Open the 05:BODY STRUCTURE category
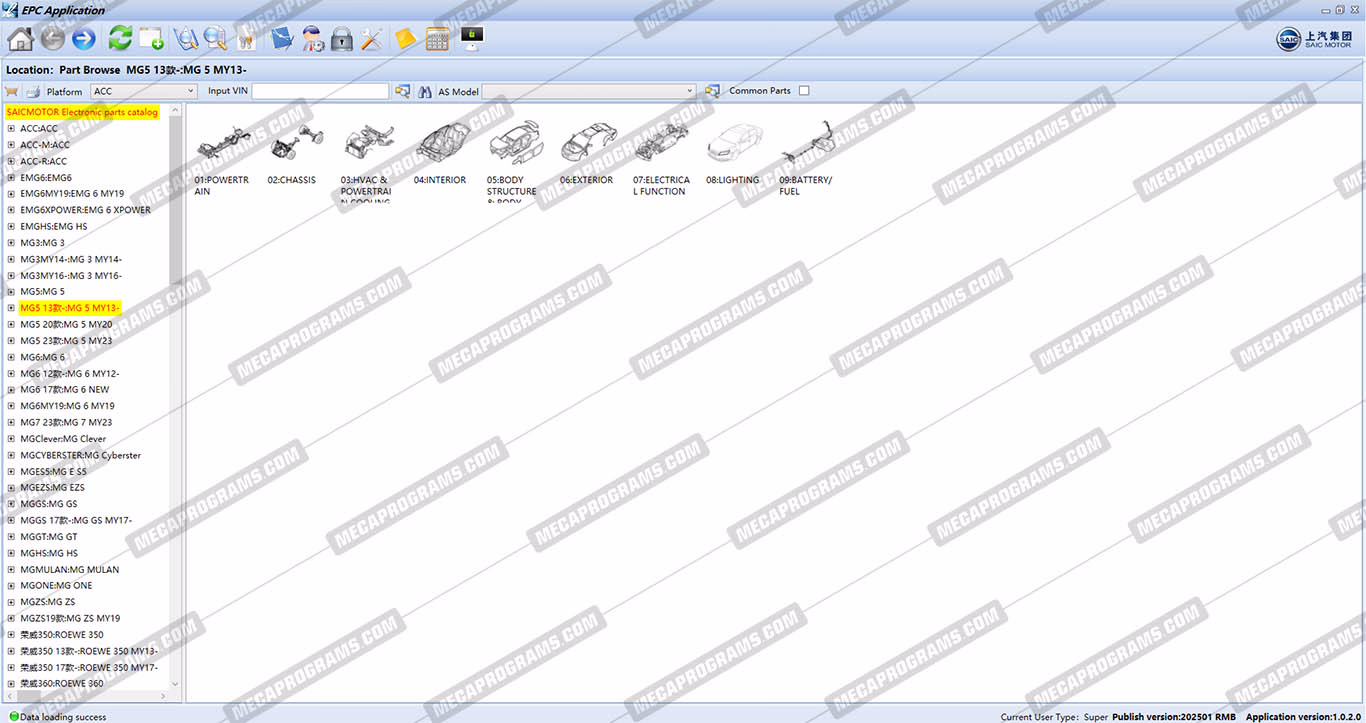The width and height of the screenshot is (1366, 723). [x=513, y=162]
